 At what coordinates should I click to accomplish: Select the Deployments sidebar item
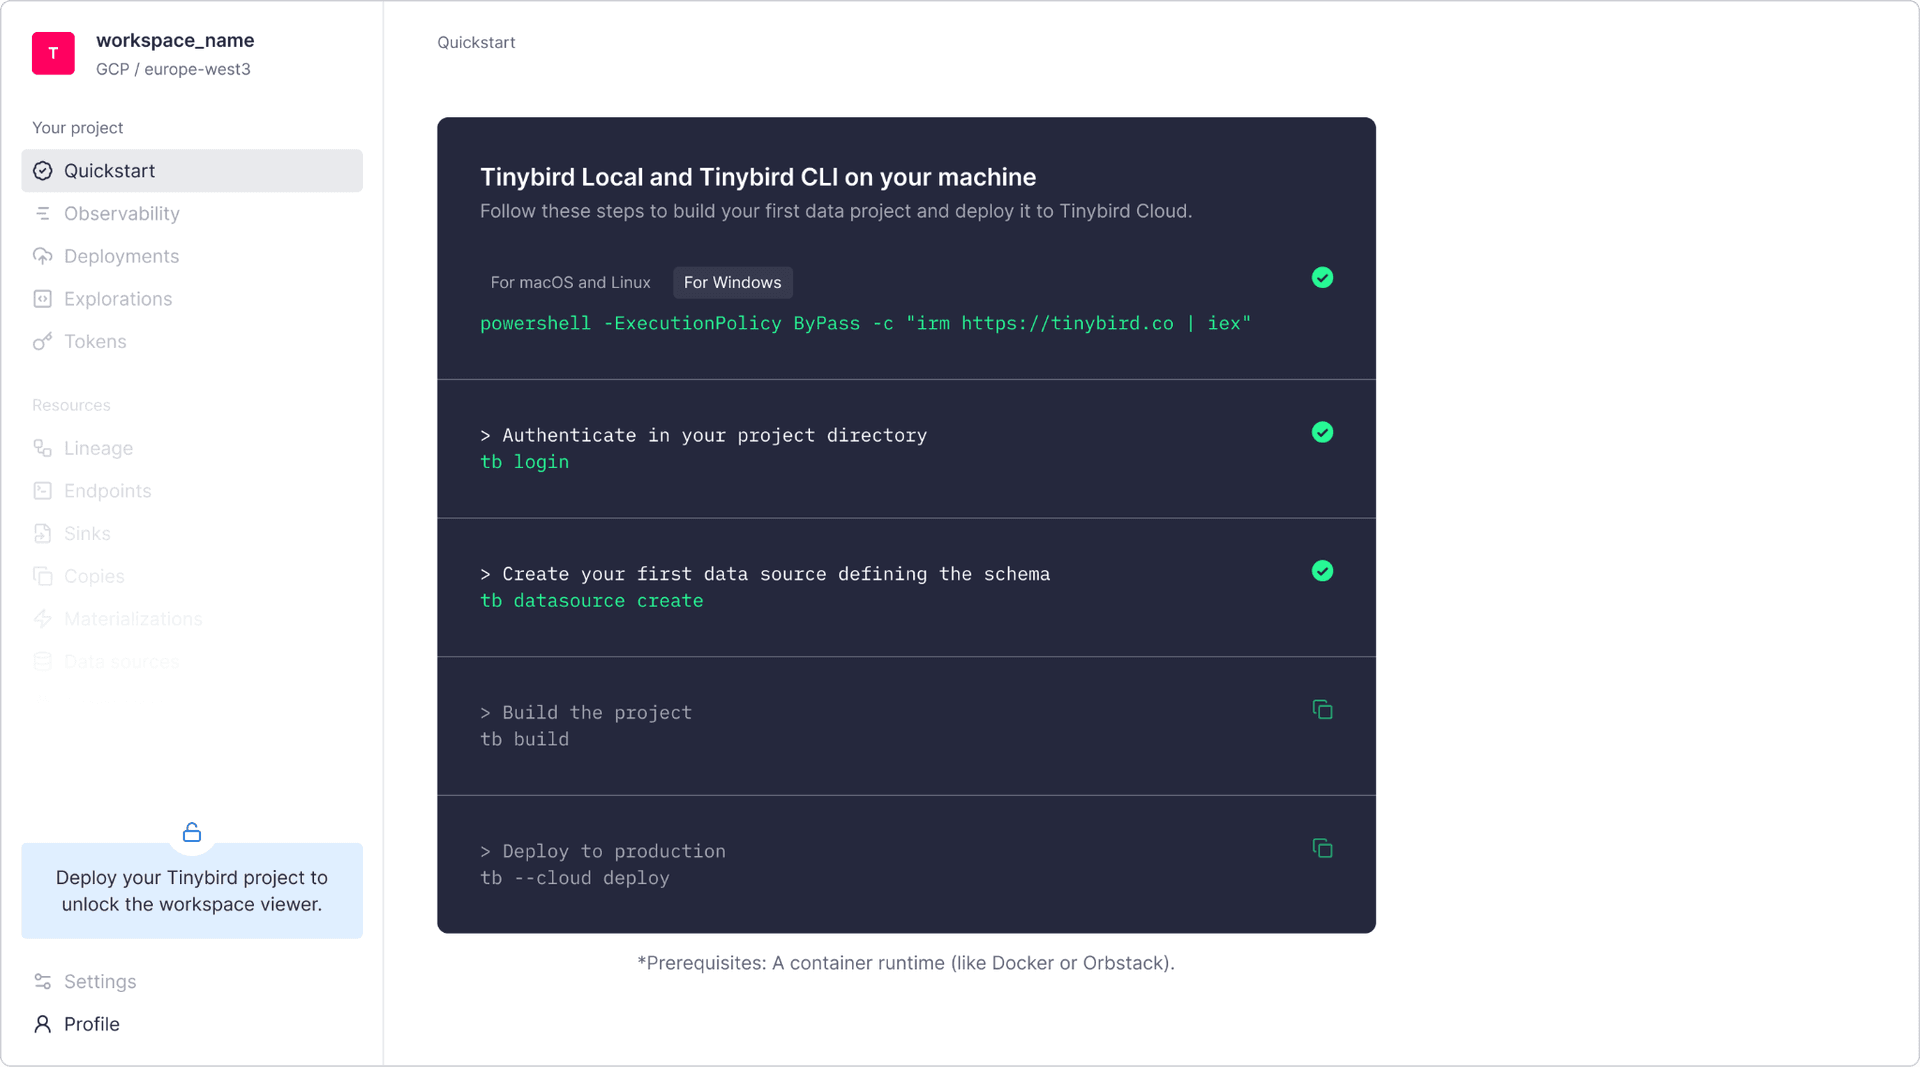pos(121,256)
